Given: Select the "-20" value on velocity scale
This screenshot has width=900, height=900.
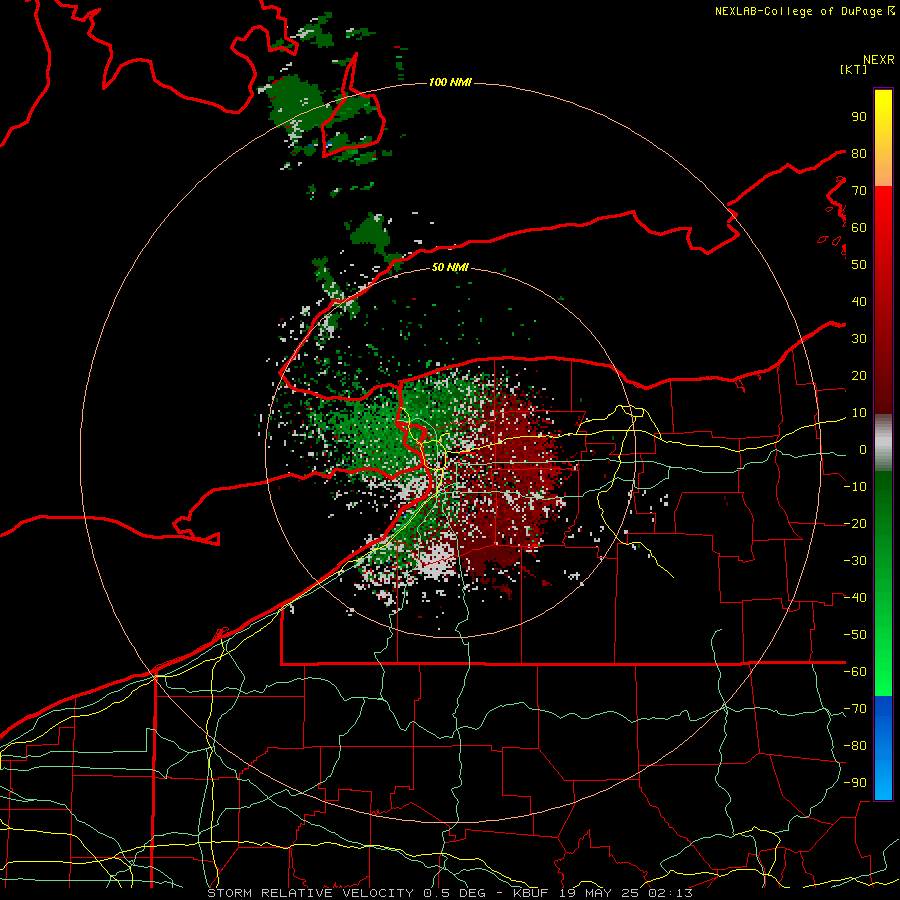Looking at the screenshot, I should (855, 523).
